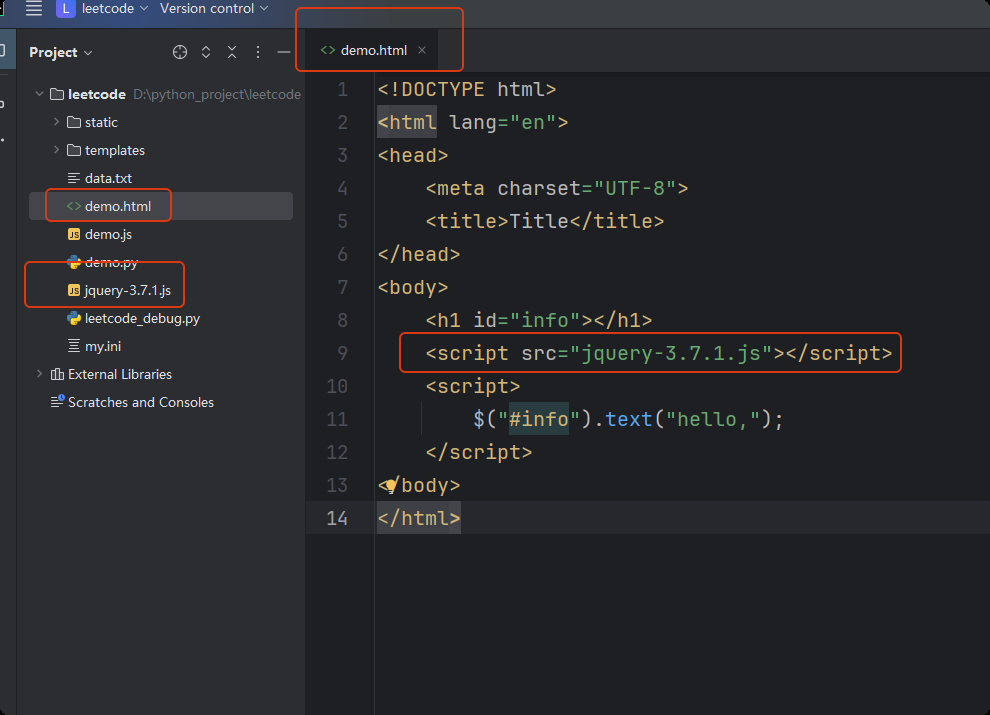The height and width of the screenshot is (715, 990).
Task: Click the leetcode project 'L' badge icon
Action: point(66,8)
